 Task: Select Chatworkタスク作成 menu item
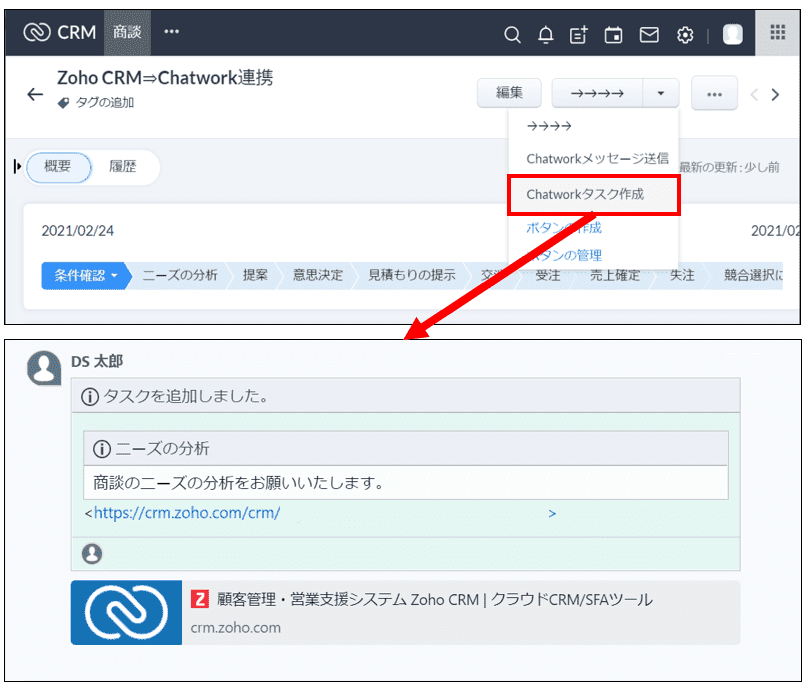tap(593, 195)
